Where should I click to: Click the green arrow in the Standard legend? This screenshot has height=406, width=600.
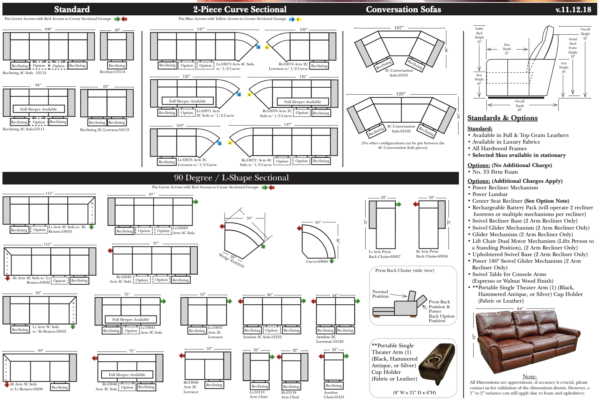click(117, 19)
